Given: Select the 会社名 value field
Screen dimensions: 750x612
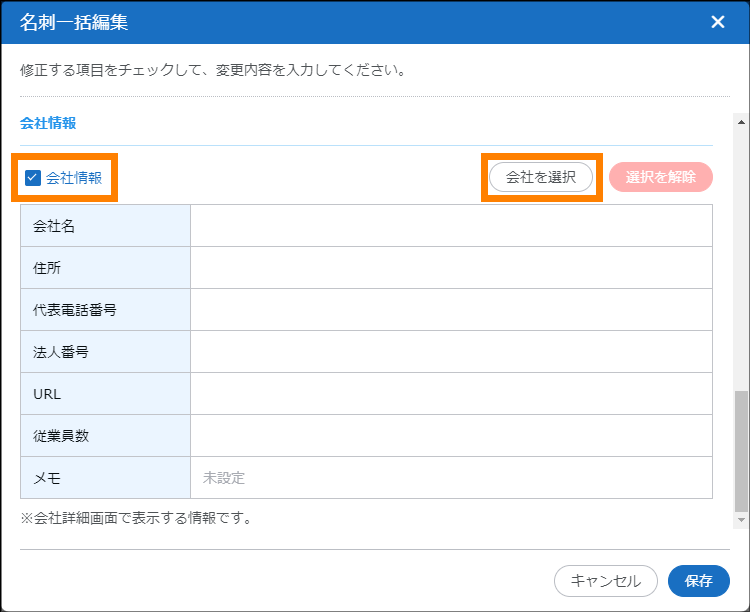Looking at the screenshot, I should pyautogui.click(x=450, y=226).
